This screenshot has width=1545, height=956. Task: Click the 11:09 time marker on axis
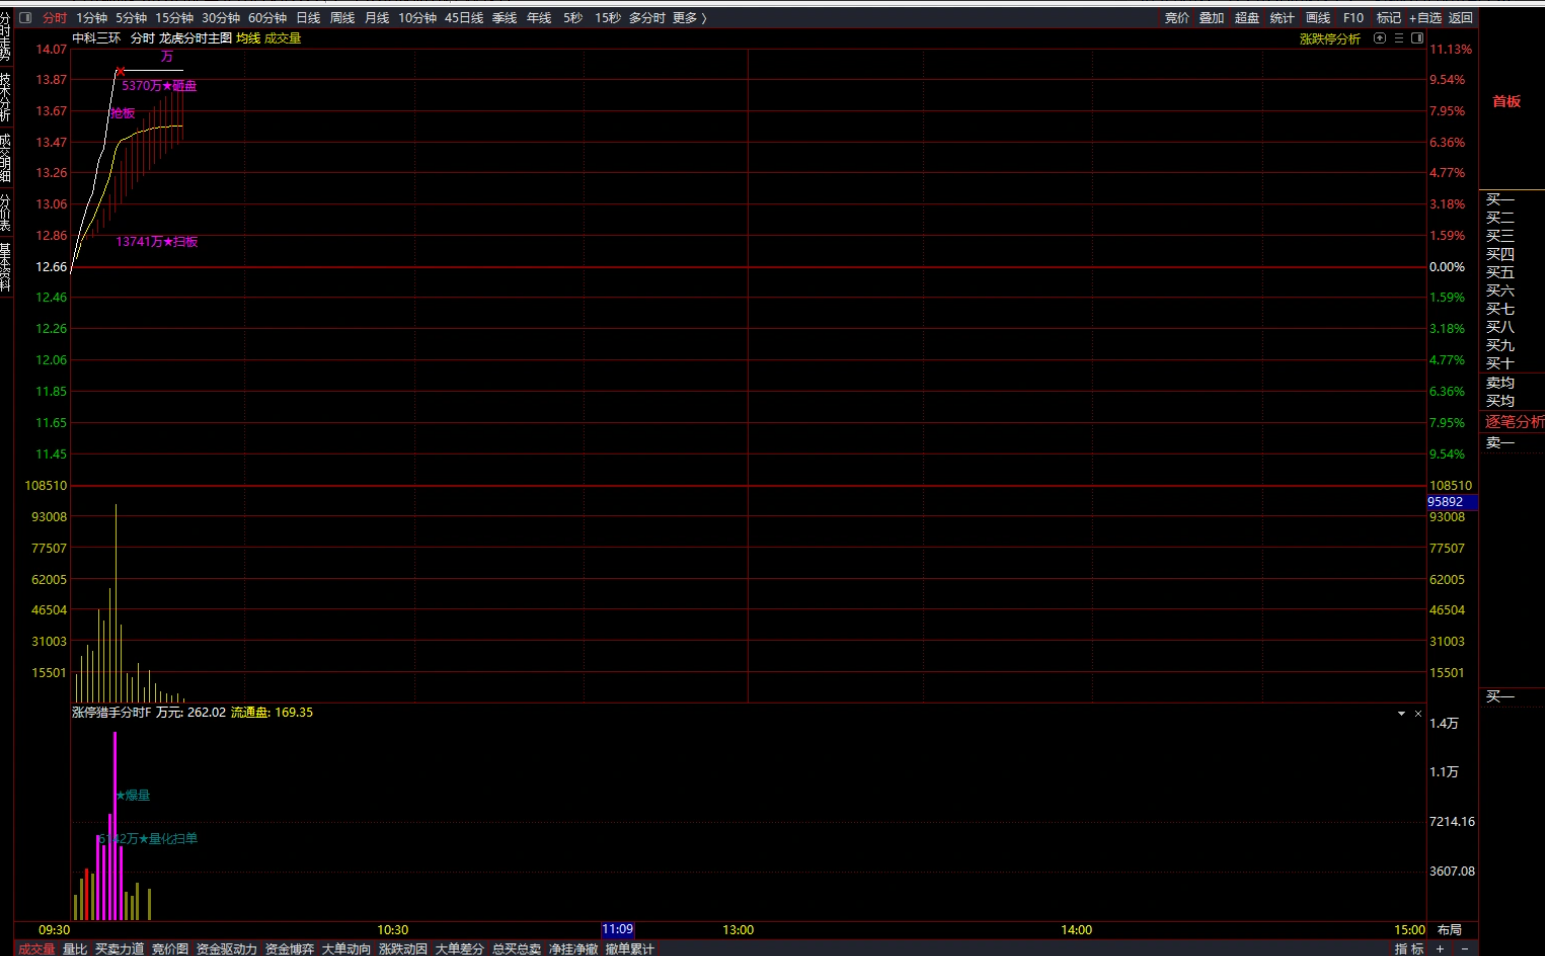coord(617,930)
